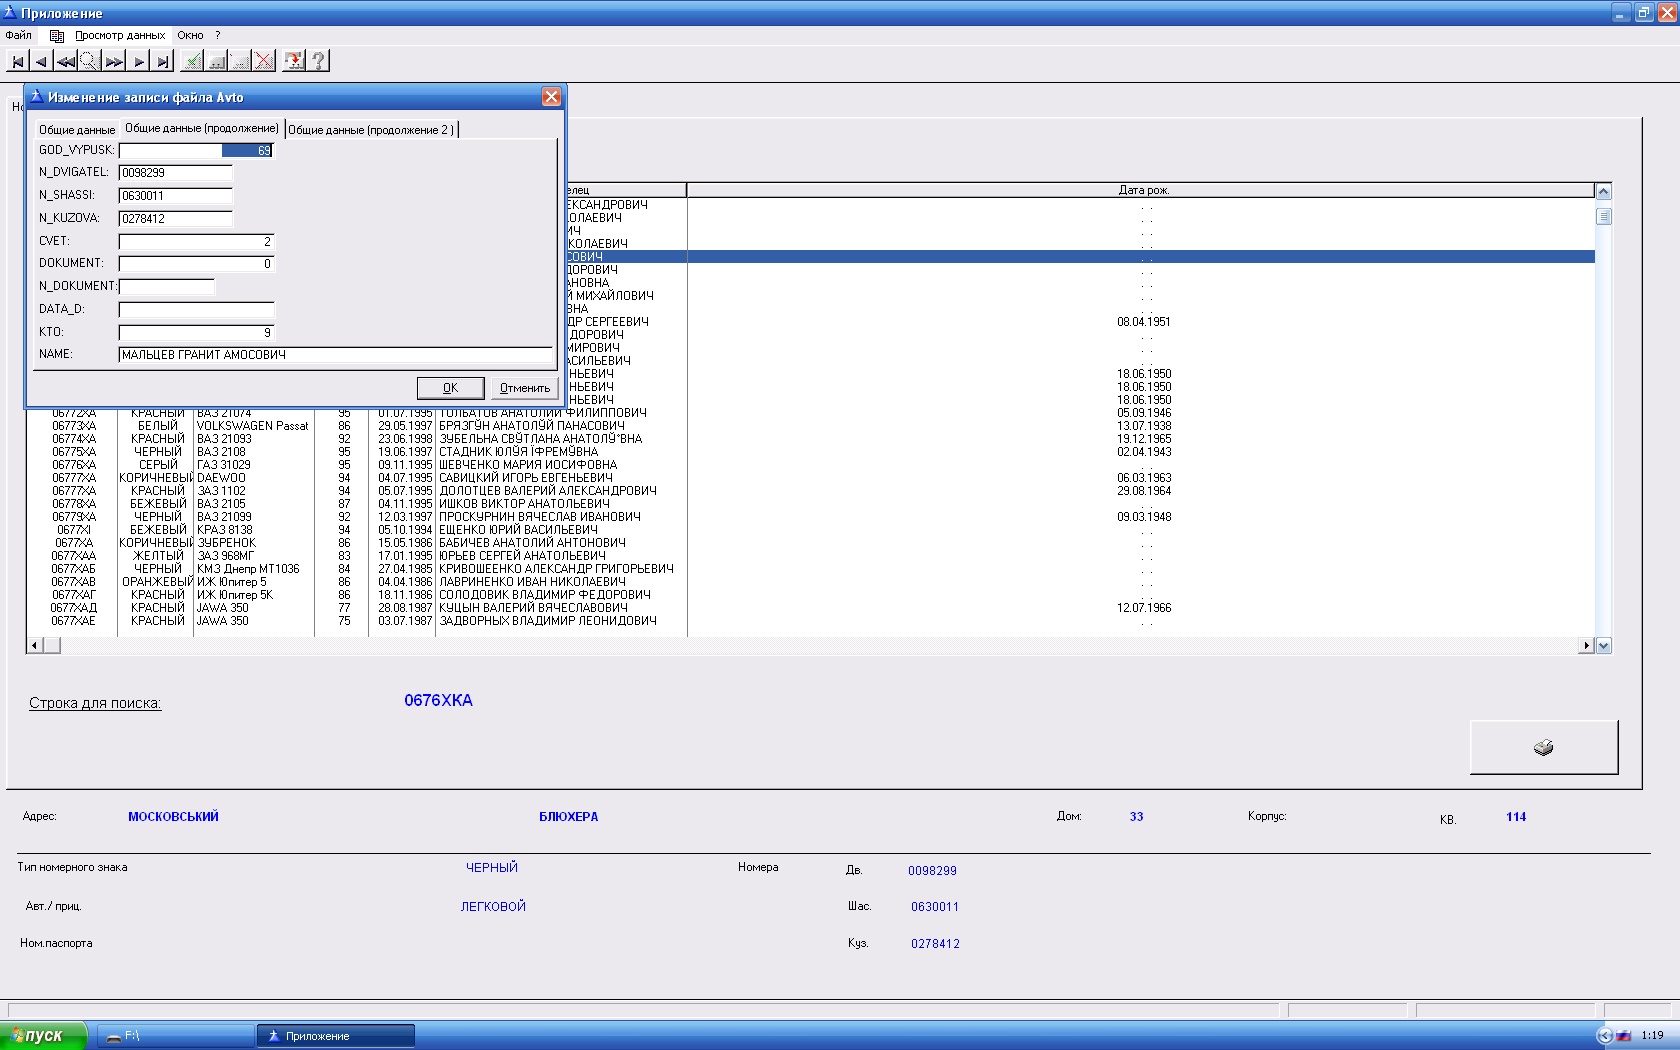Image resolution: width=1680 pixels, height=1050 pixels.
Task: Jump to the last record
Action: point(163,61)
